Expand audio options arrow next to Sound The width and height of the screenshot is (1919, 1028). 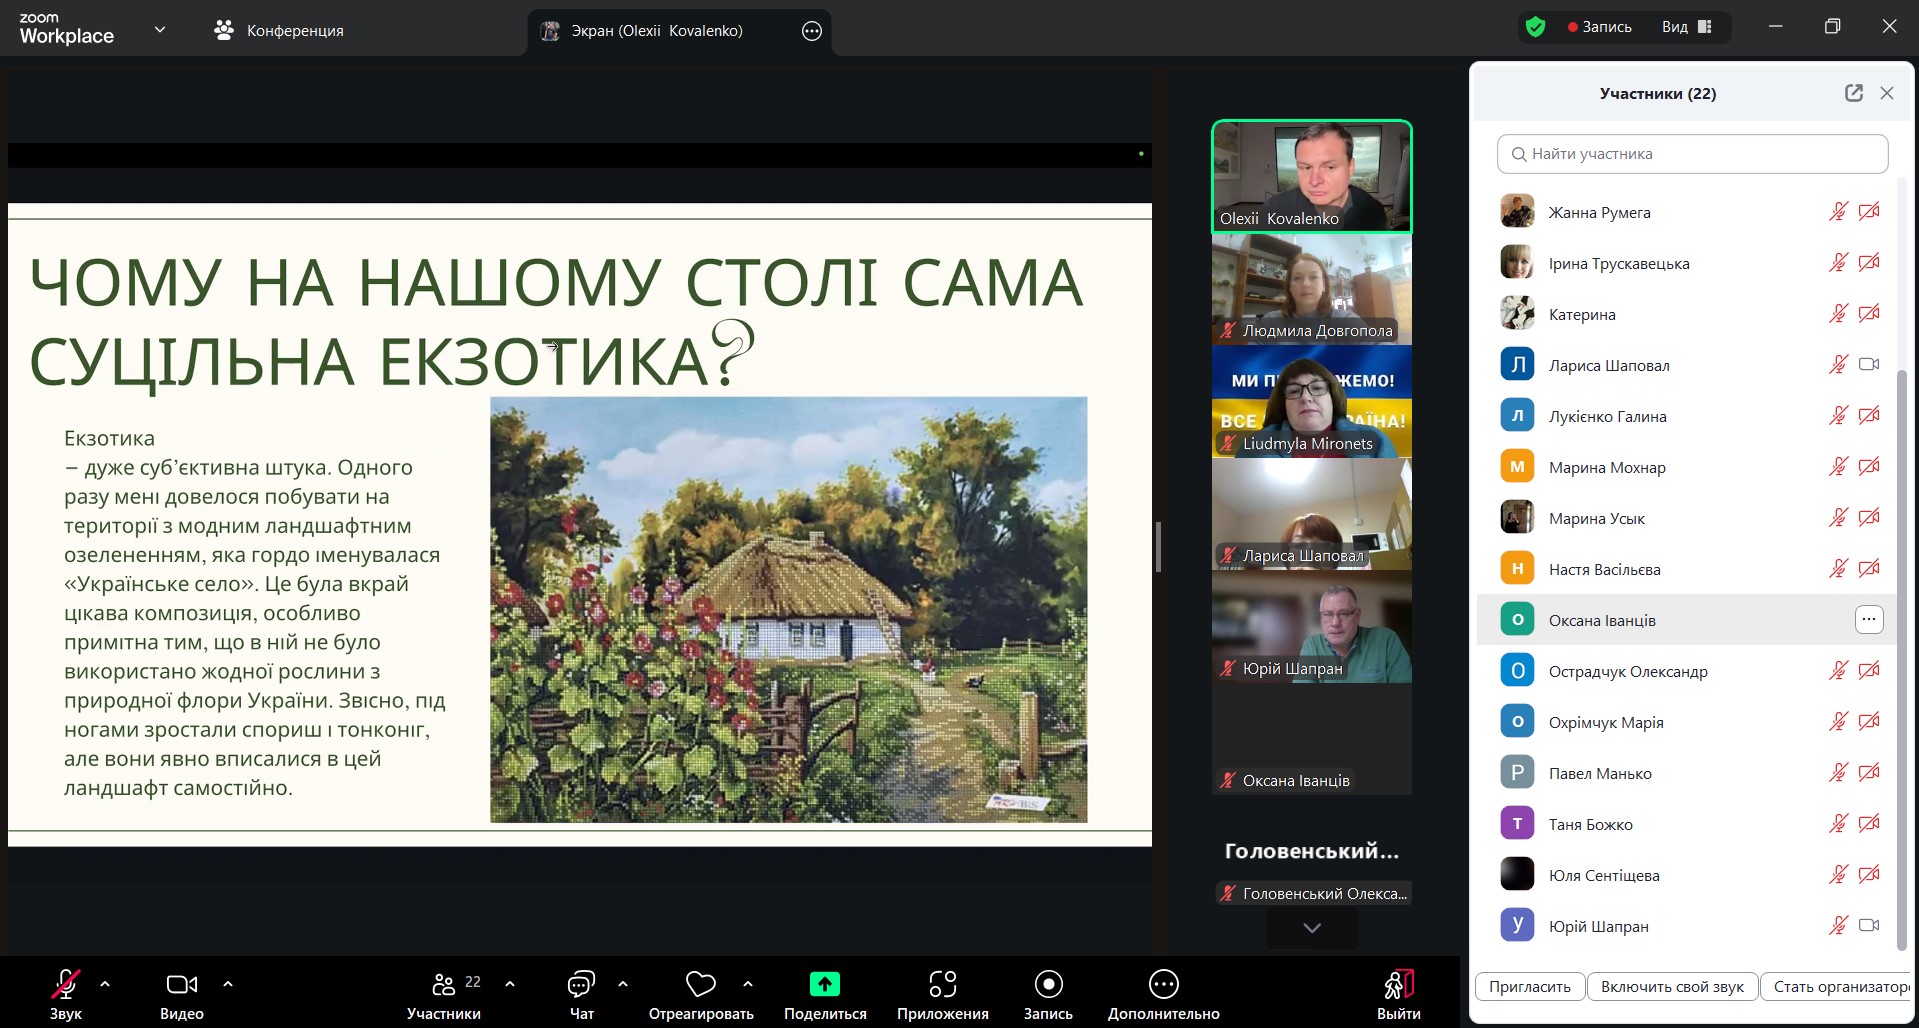click(105, 984)
